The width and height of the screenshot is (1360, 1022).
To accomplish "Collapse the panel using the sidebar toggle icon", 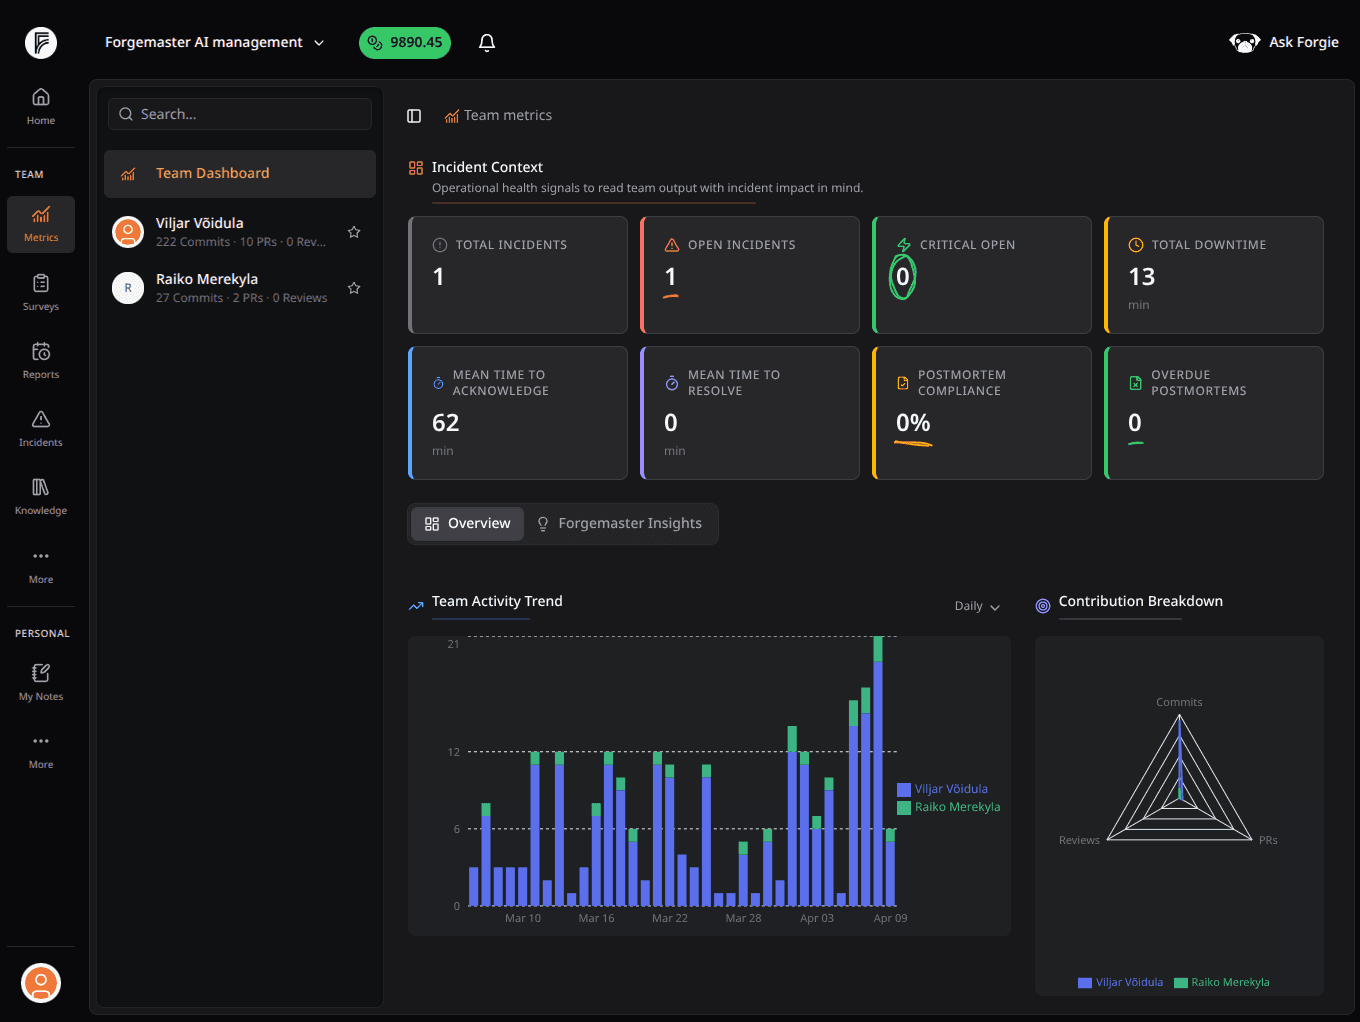I will (414, 115).
